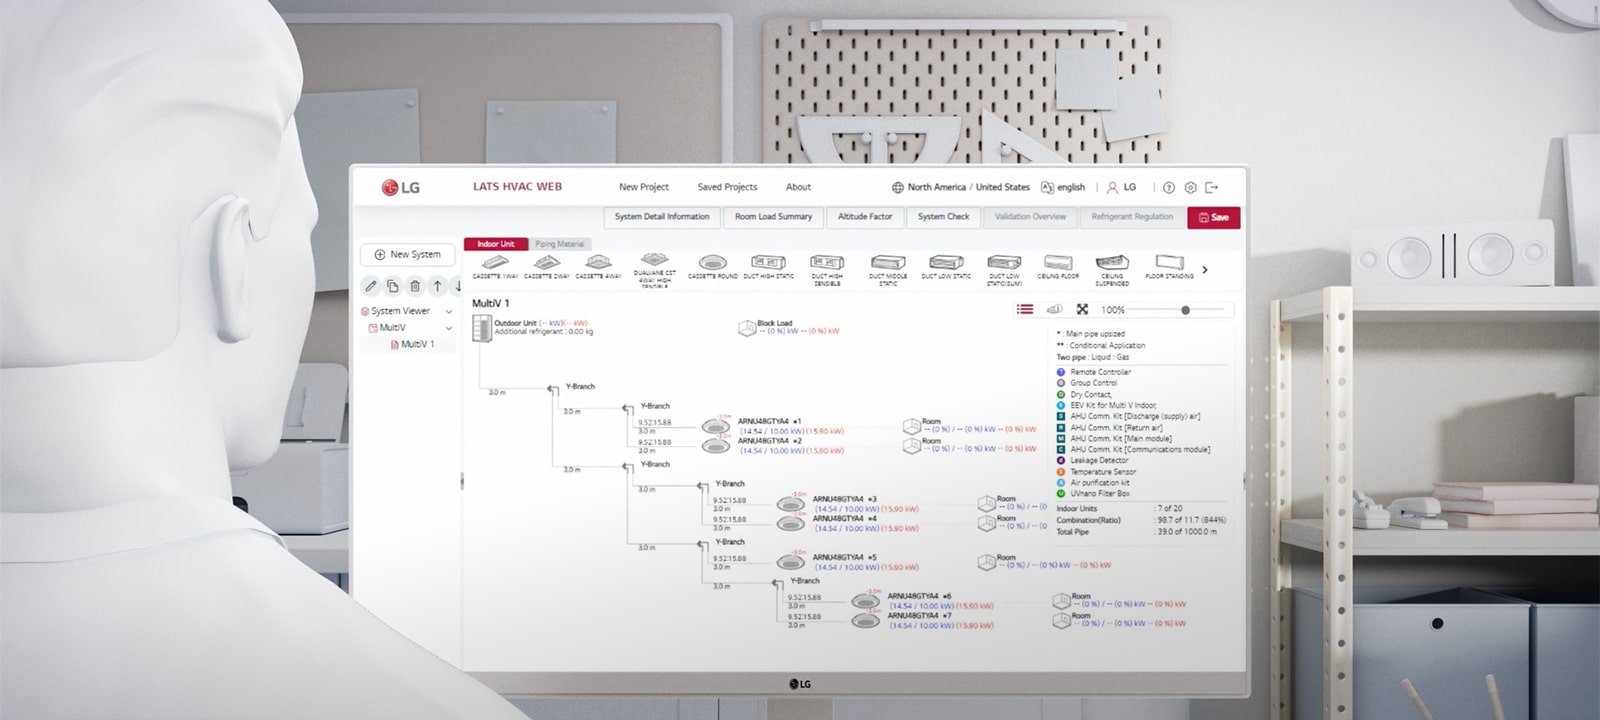Image resolution: width=1600 pixels, height=720 pixels.
Task: Open Room Load Summary
Action: pos(773,217)
